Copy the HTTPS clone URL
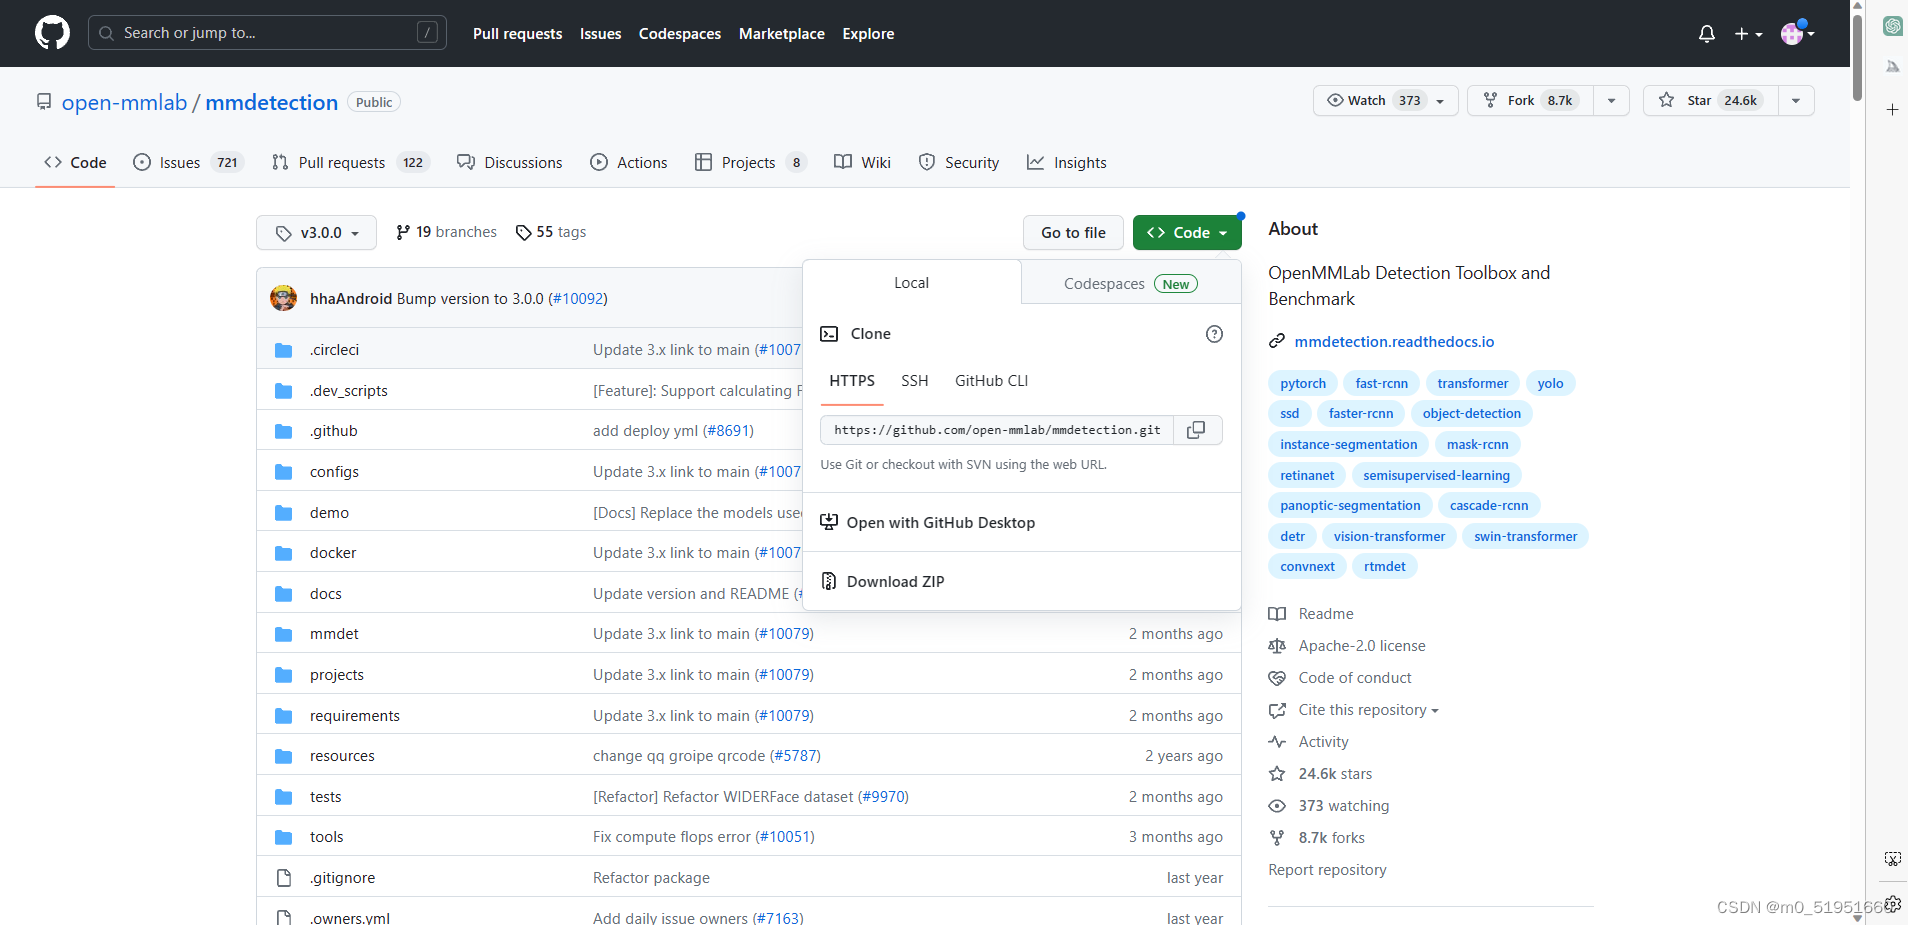 point(1196,430)
